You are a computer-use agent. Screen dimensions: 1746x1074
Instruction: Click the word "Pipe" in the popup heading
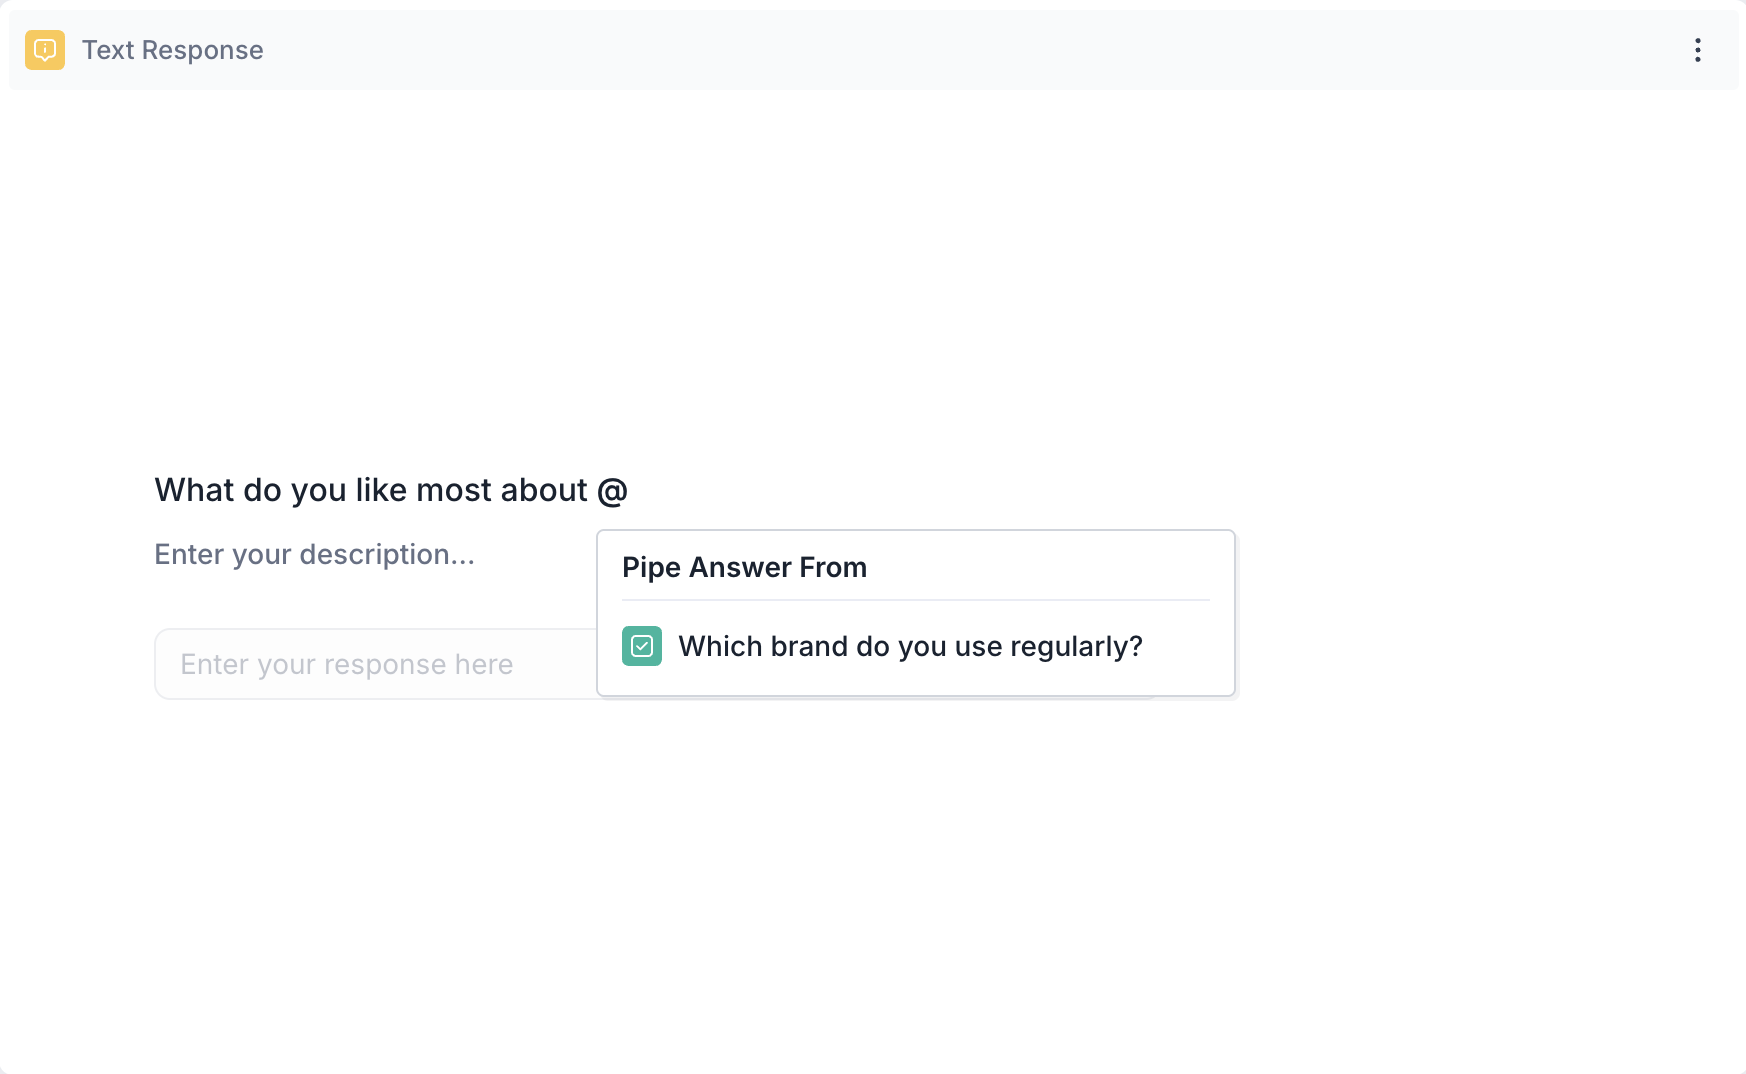pos(651,567)
